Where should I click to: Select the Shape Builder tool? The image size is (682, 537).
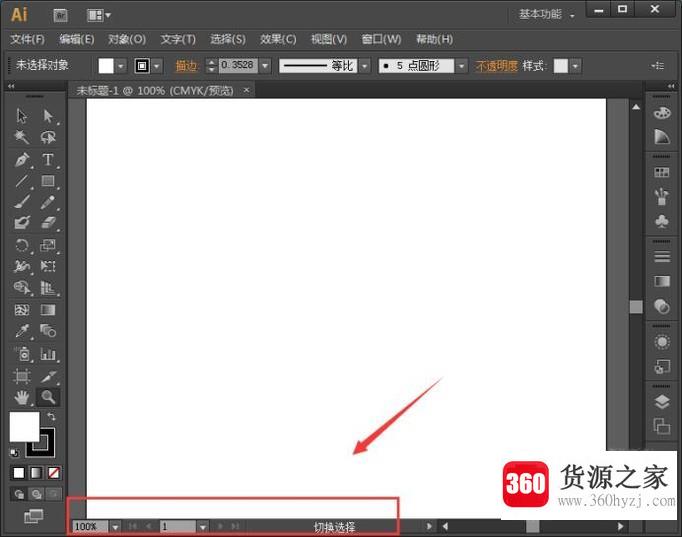pos(22,287)
